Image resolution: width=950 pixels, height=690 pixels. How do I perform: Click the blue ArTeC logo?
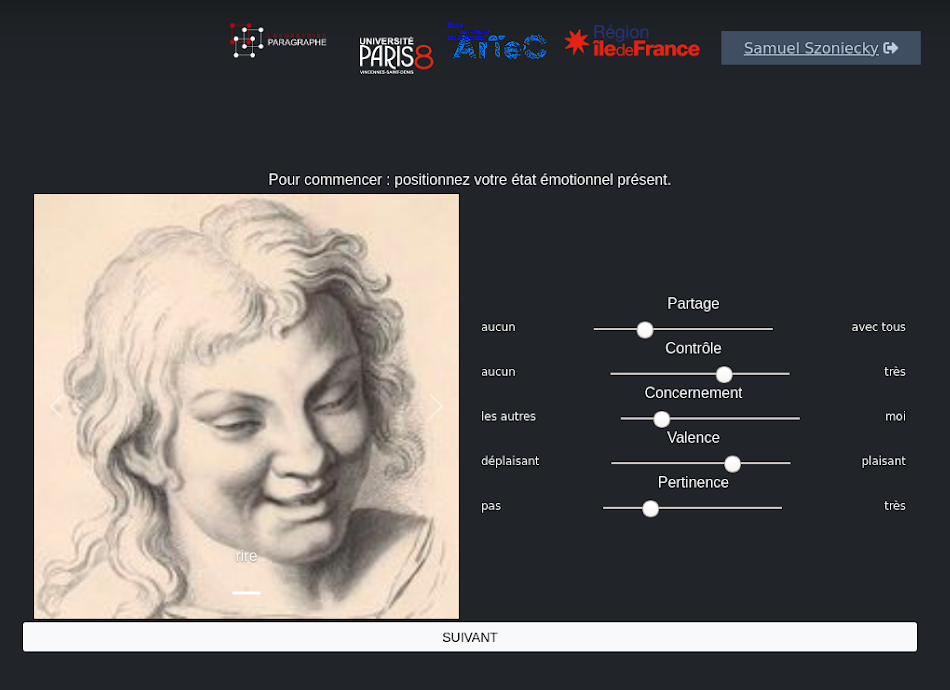(x=497, y=42)
